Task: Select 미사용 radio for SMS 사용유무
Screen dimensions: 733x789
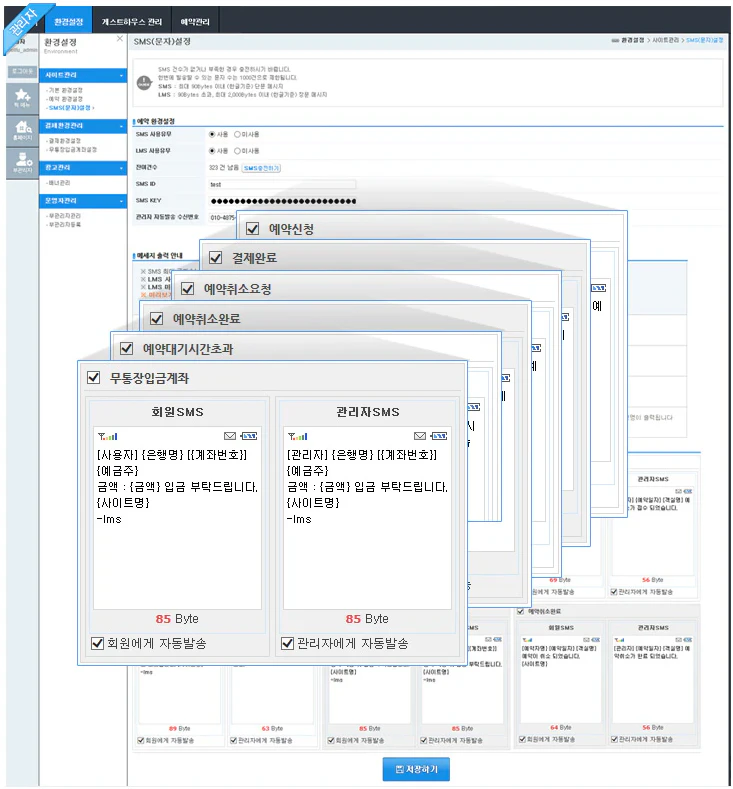Action: click(237, 134)
